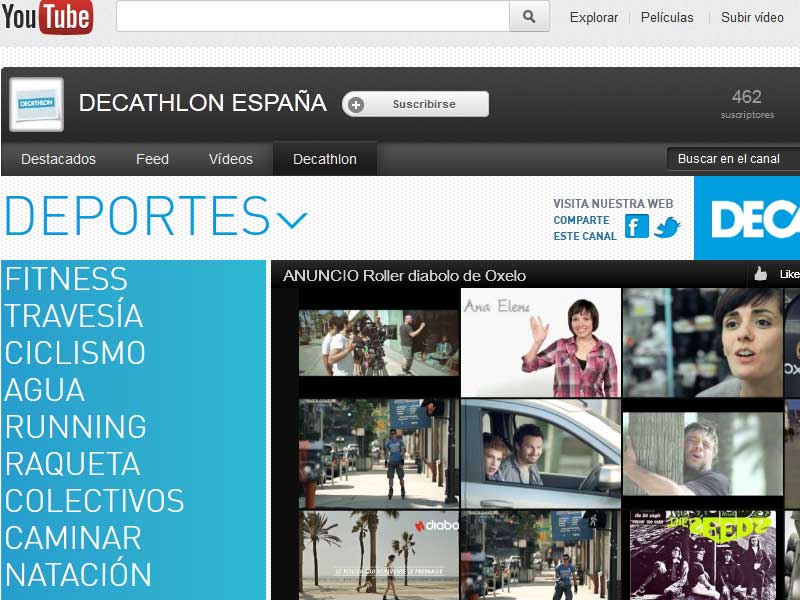The width and height of the screenshot is (800, 600).
Task: Select the RAQUETA sport category
Action: (x=72, y=464)
